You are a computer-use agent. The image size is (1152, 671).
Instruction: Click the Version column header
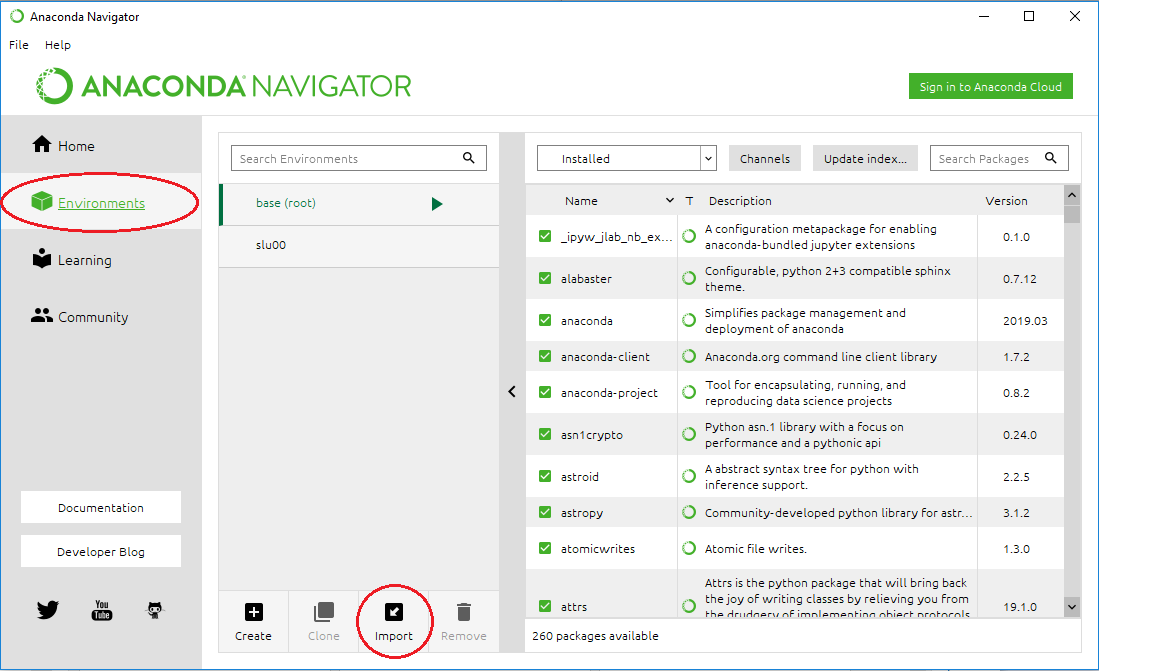point(1006,201)
